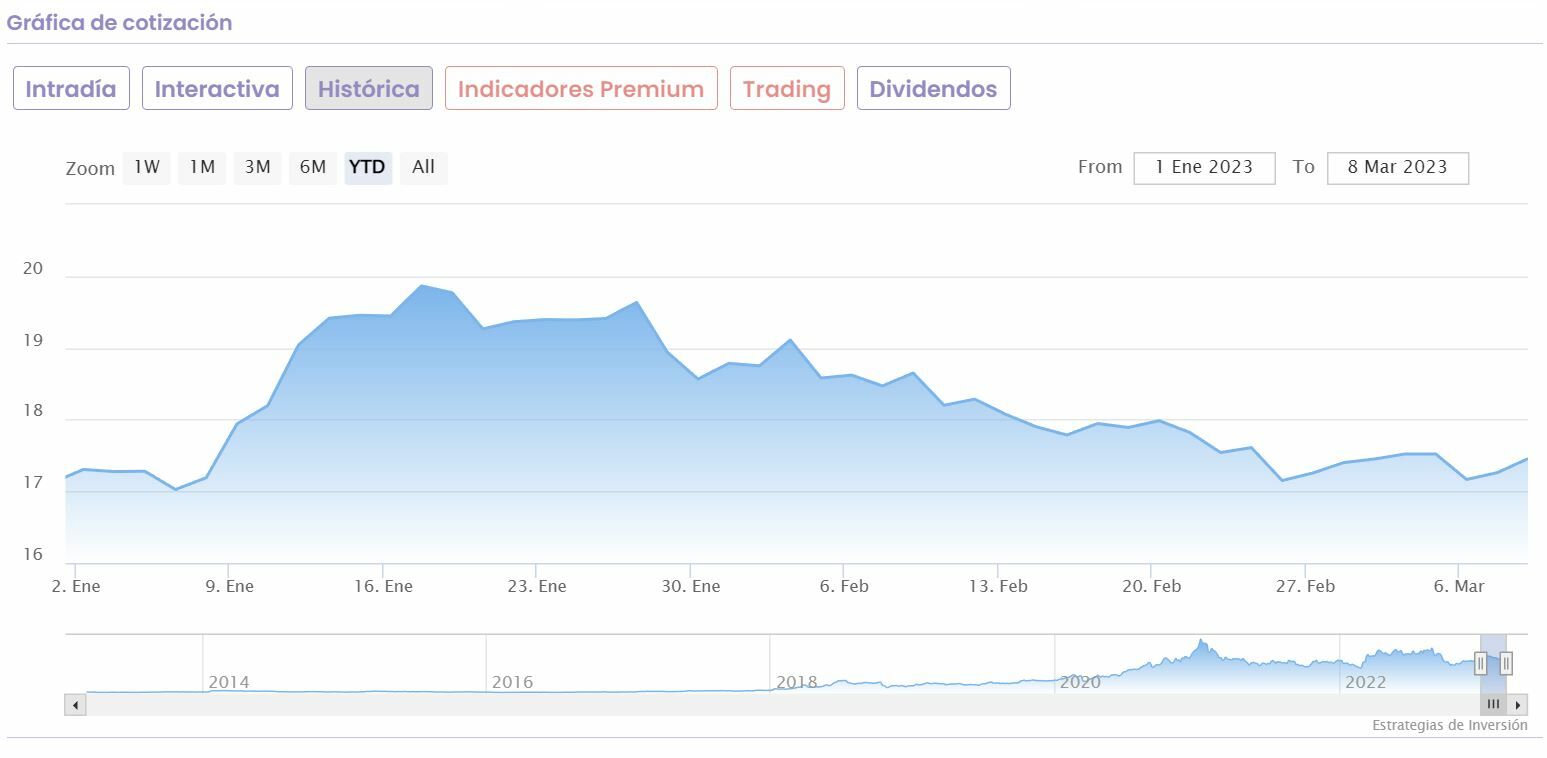Choose the YTD zoom option
The image size is (1547, 758).
(x=368, y=168)
